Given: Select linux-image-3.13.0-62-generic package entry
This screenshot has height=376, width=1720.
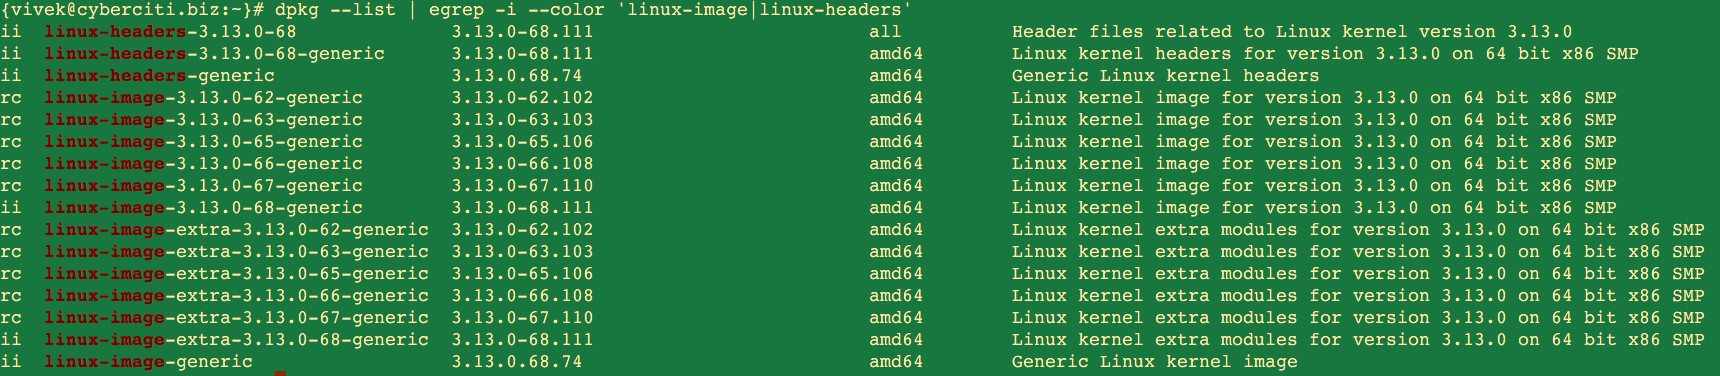Looking at the screenshot, I should tap(203, 98).
